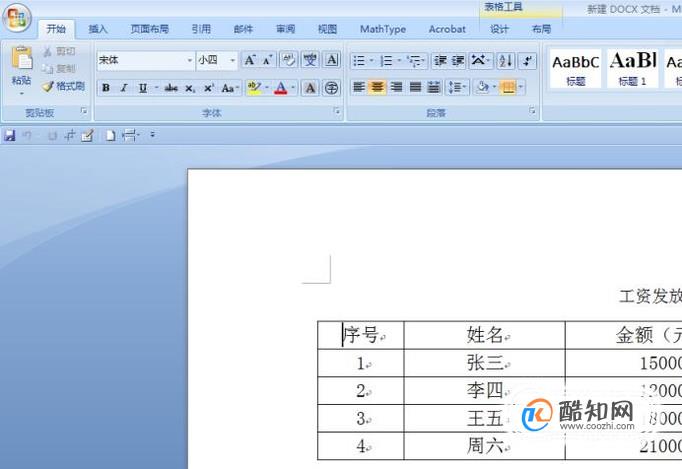Toggle center alignment
The image size is (682, 469).
pos(377,87)
